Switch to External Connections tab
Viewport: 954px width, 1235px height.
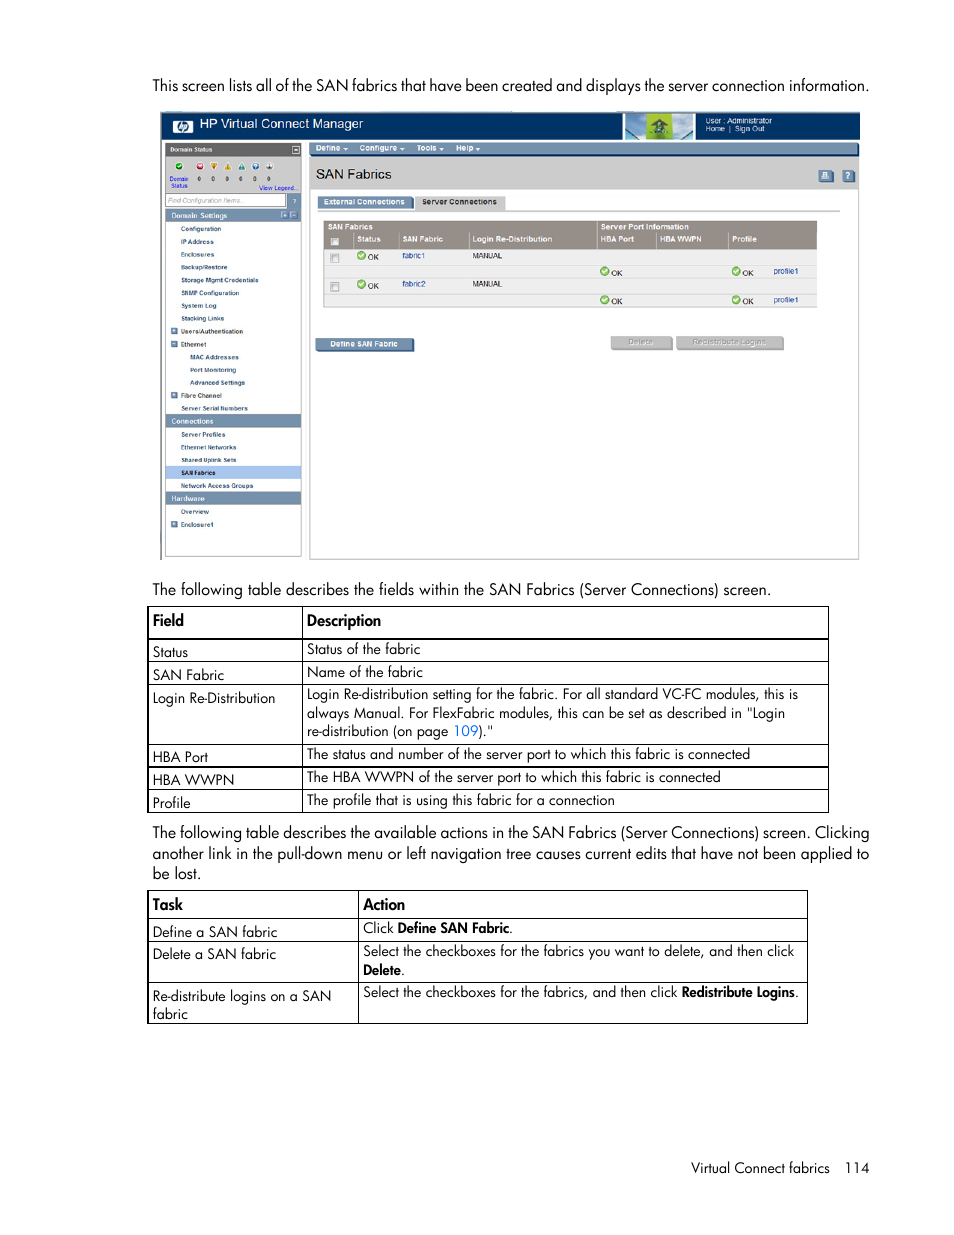(364, 202)
